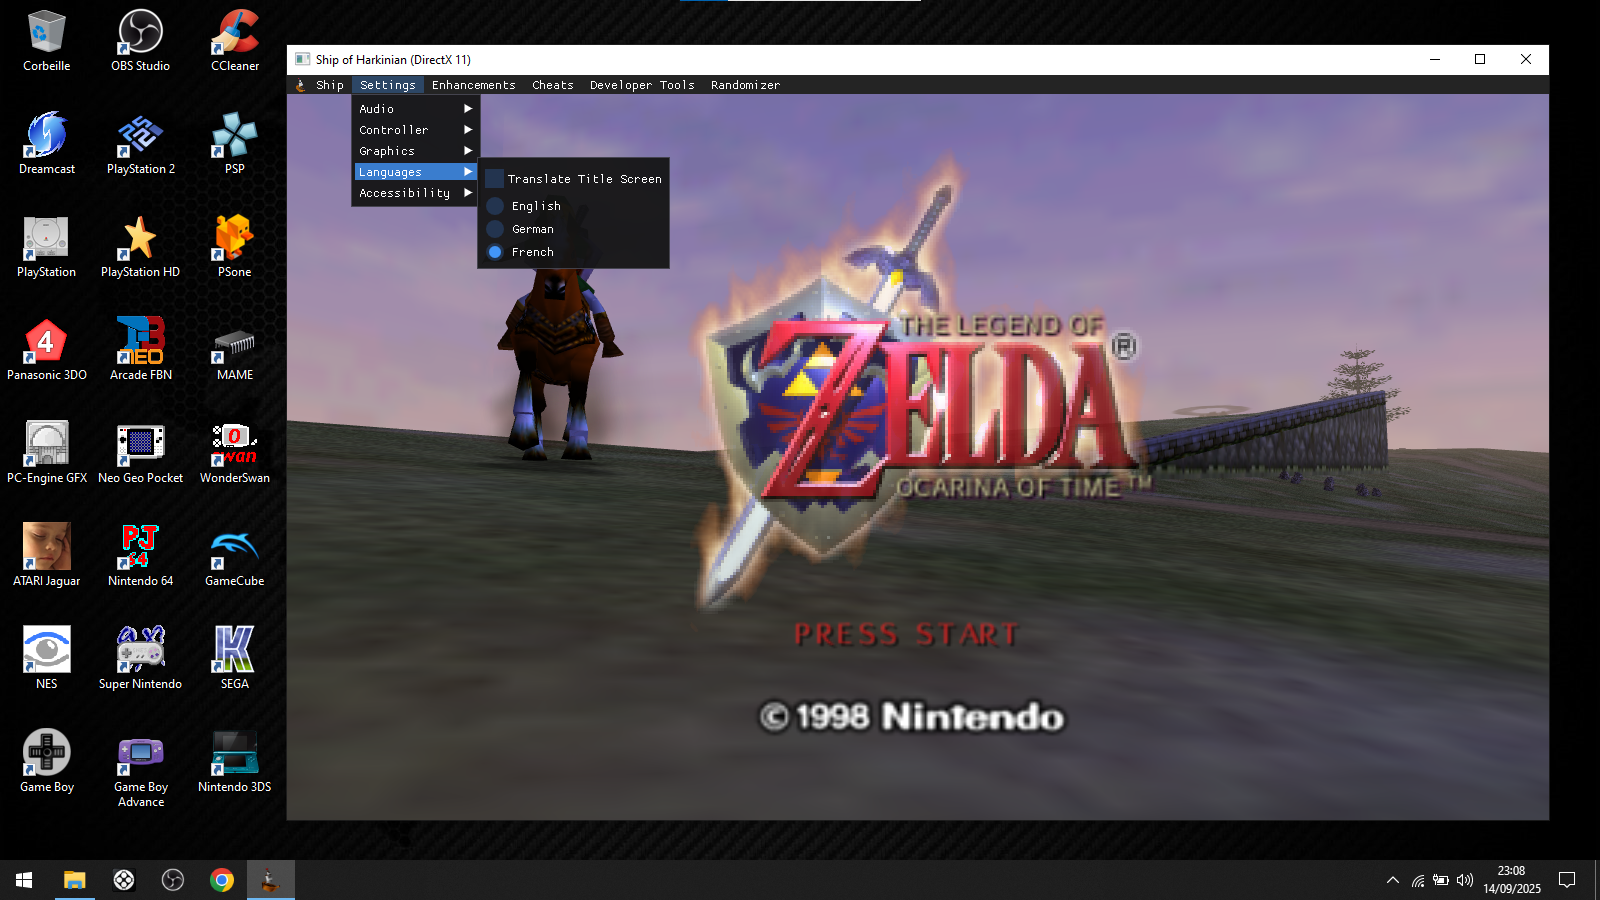Open the Developer Tools menu
Image resolution: width=1600 pixels, height=900 pixels.
click(x=642, y=85)
